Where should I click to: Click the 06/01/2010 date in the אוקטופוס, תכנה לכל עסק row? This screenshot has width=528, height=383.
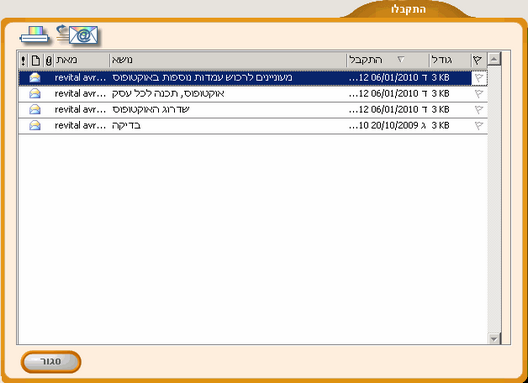tap(394, 94)
